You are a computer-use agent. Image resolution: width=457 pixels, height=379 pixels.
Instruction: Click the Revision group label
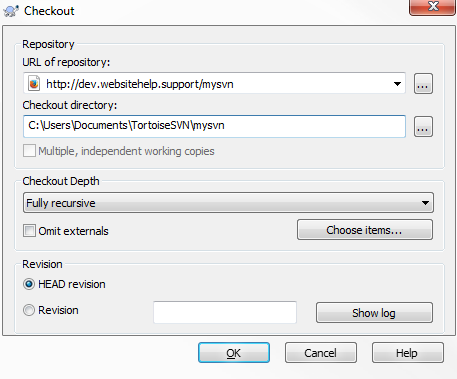tap(42, 264)
